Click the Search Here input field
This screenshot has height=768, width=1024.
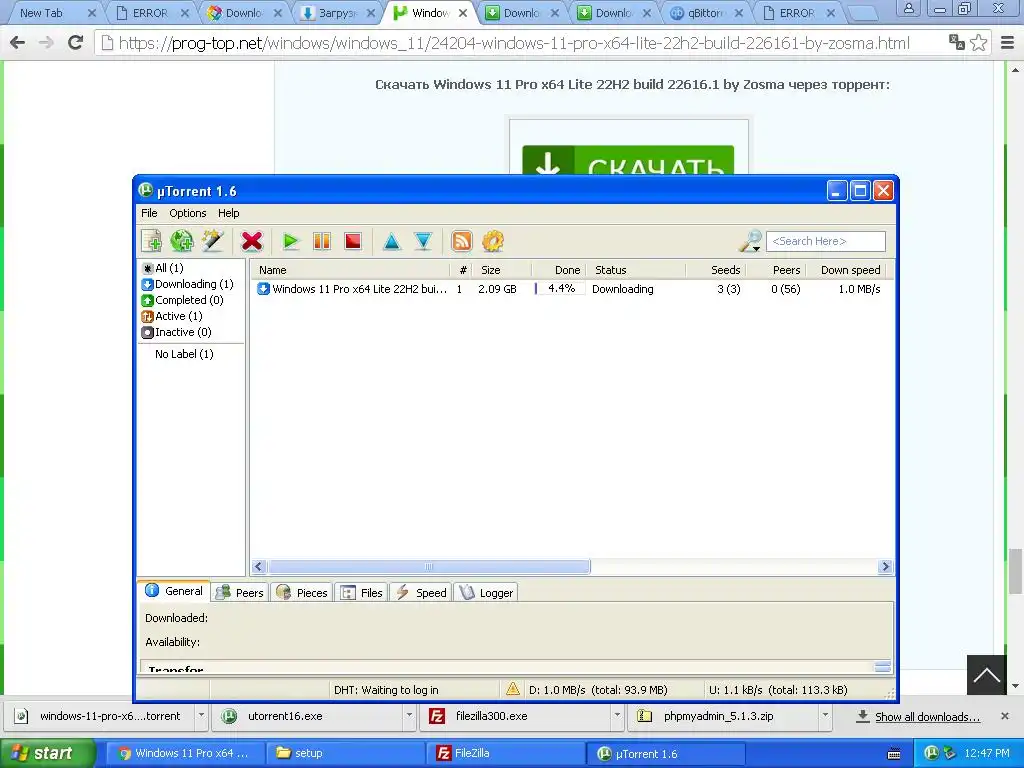(x=825, y=241)
